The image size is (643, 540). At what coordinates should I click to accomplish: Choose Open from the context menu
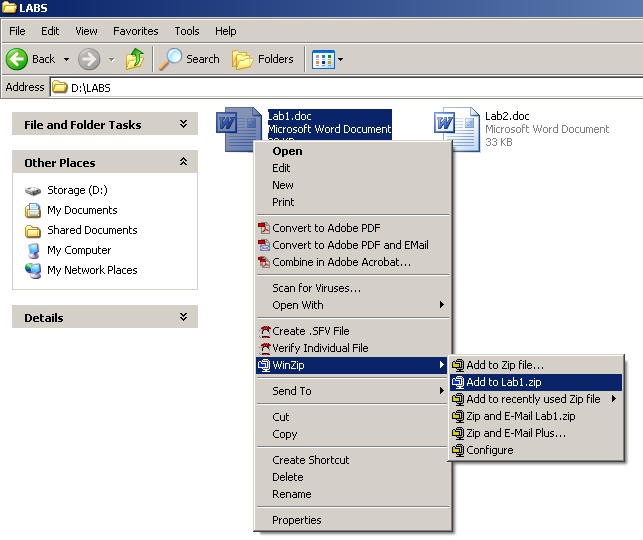pyautogui.click(x=353, y=151)
